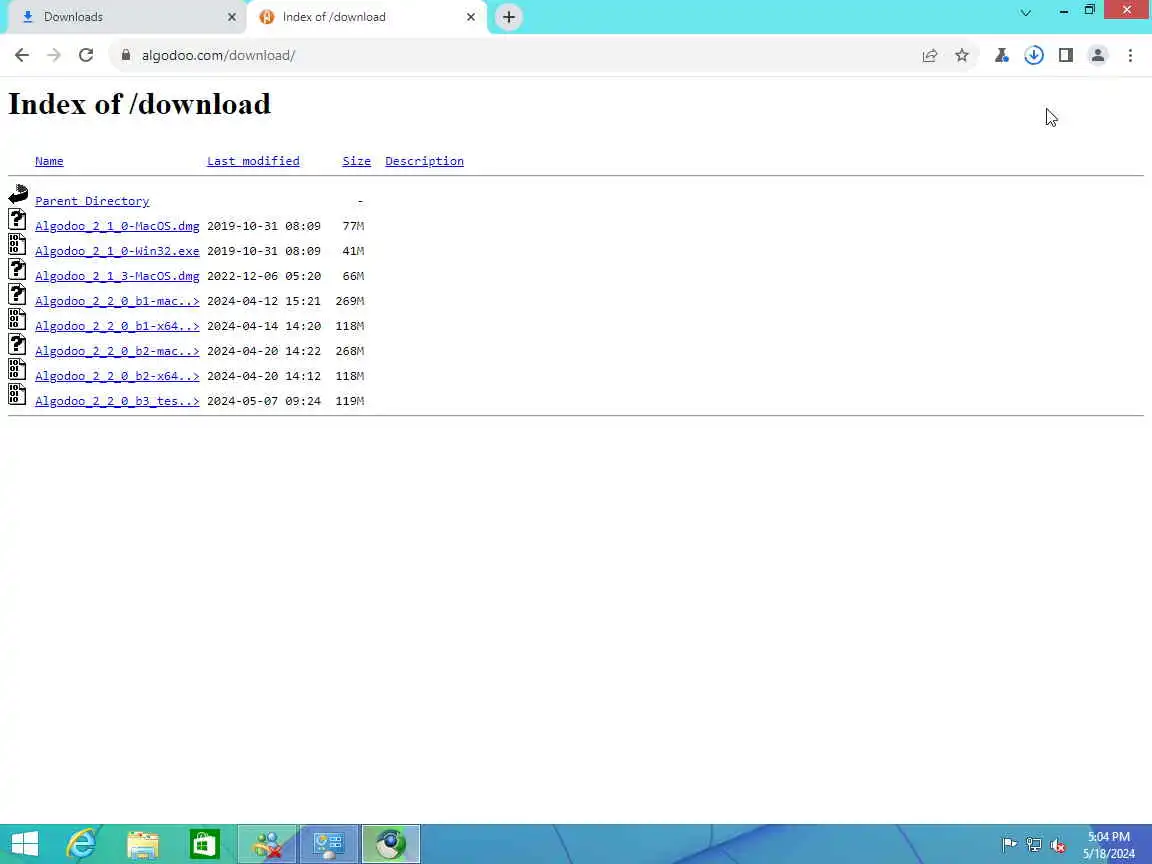Download the Algodoo_2_2_0_b3_tes file
Viewport: 1152px width, 864px height.
[117, 400]
